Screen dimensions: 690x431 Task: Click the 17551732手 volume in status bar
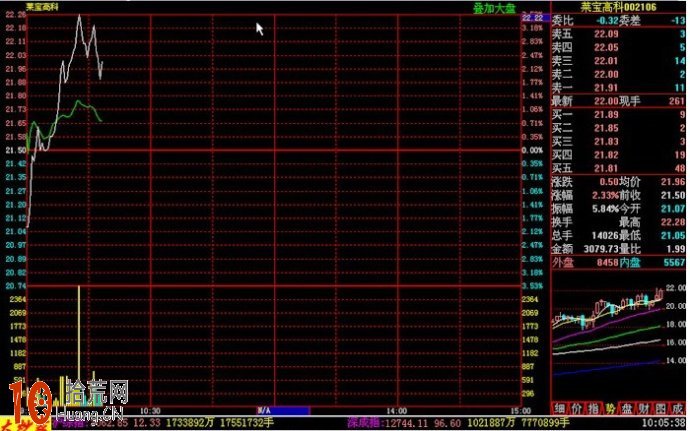pos(246,423)
